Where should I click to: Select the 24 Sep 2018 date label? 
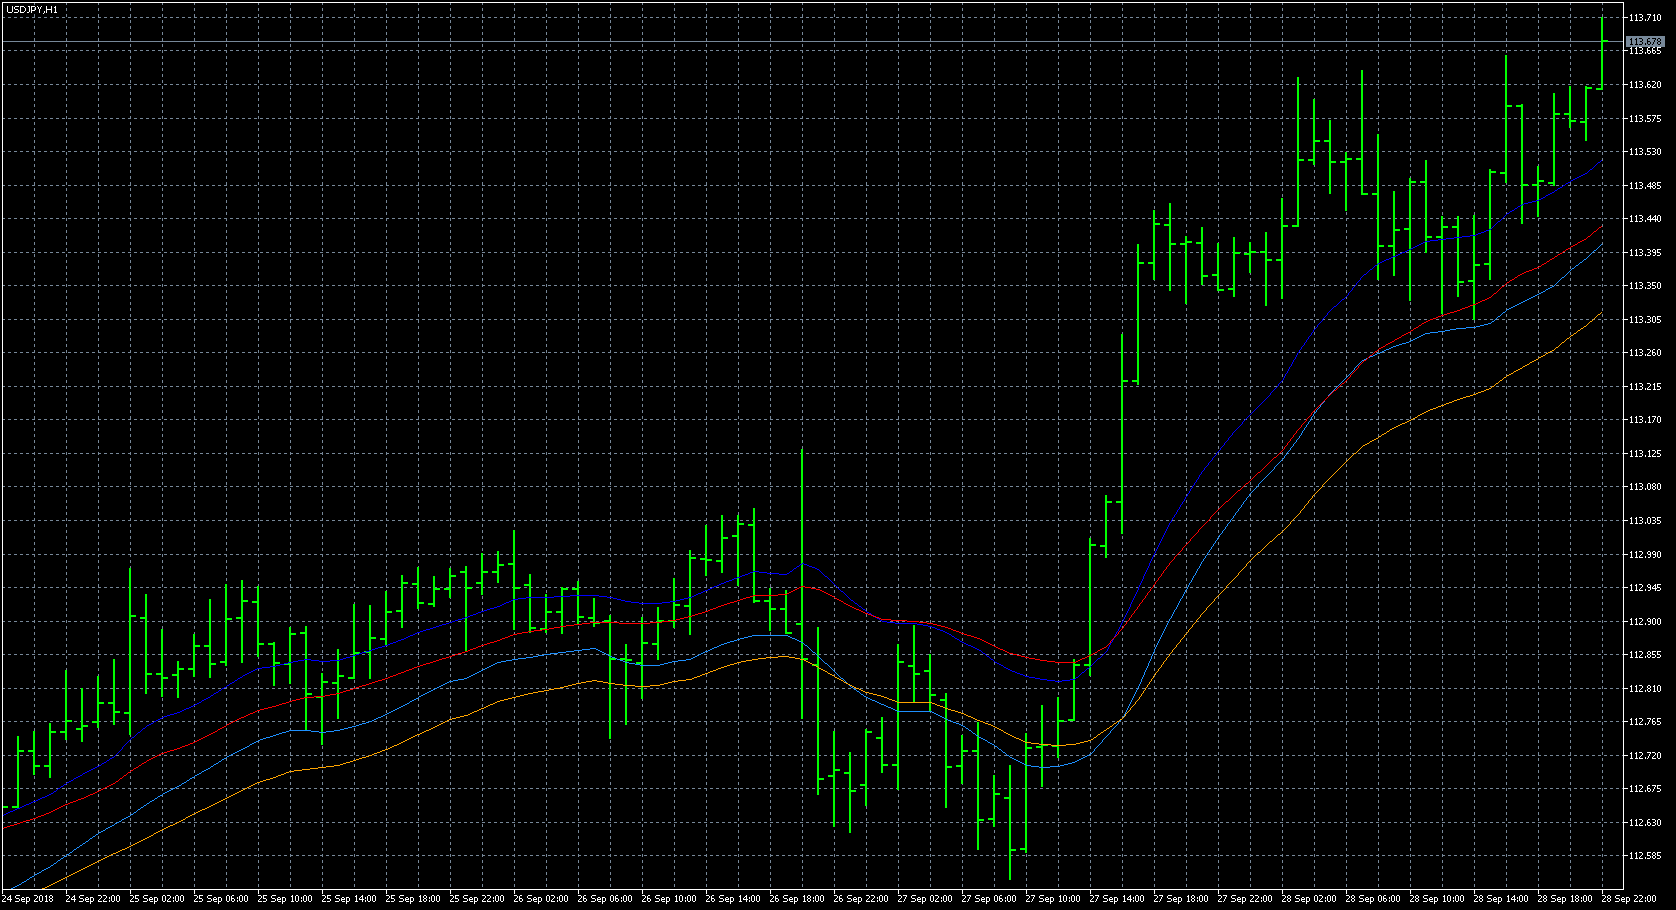coord(28,899)
